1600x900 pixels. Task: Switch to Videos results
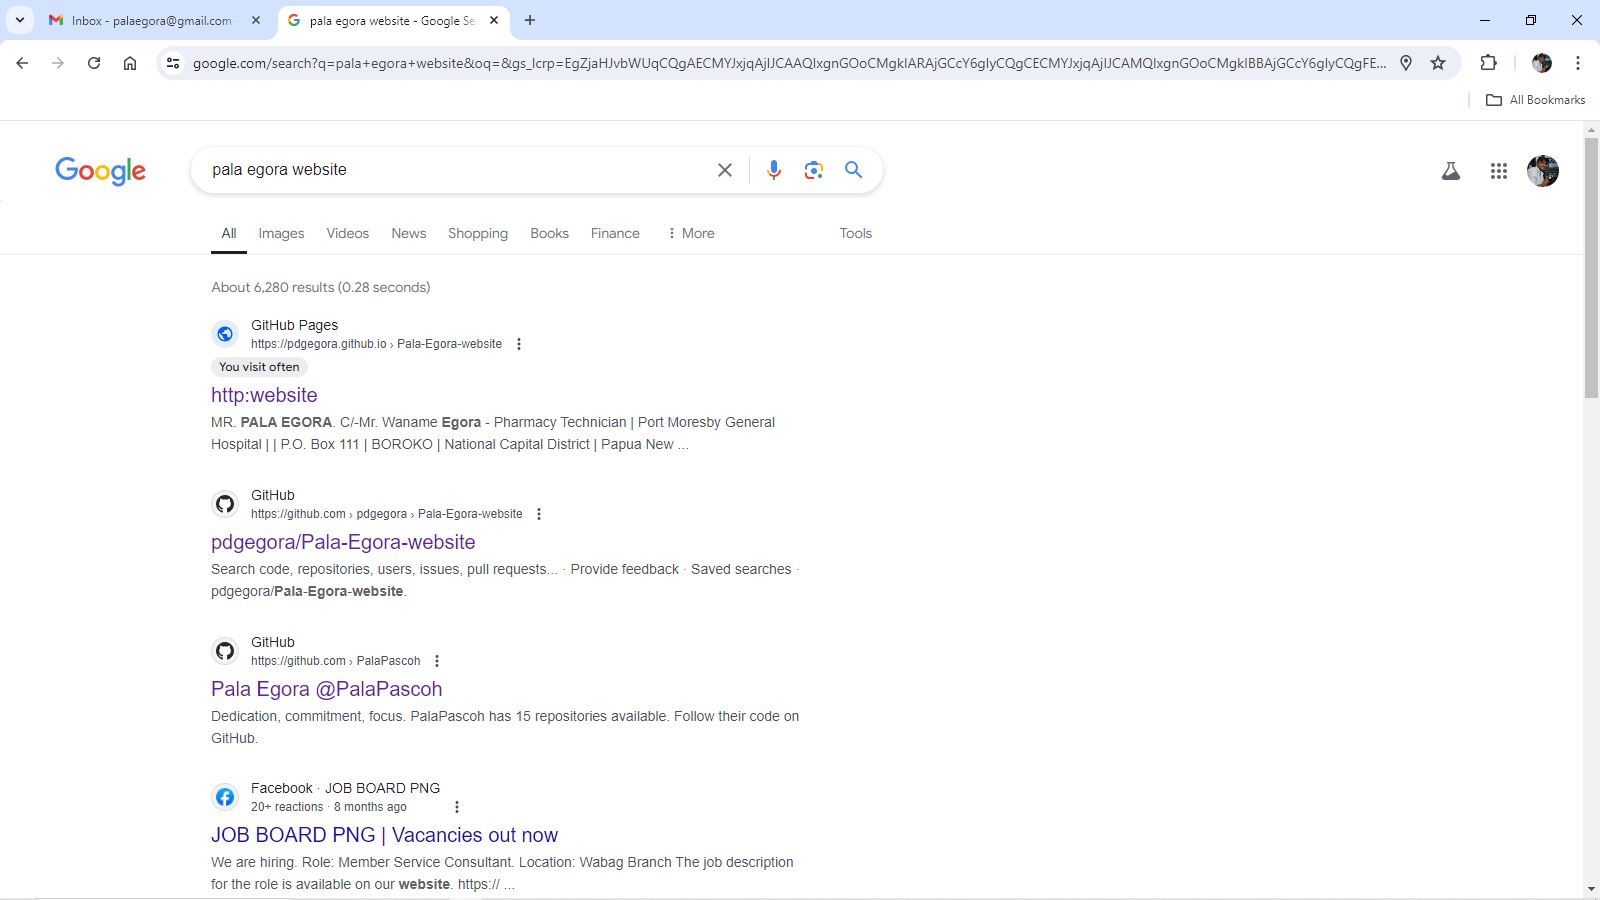348,233
